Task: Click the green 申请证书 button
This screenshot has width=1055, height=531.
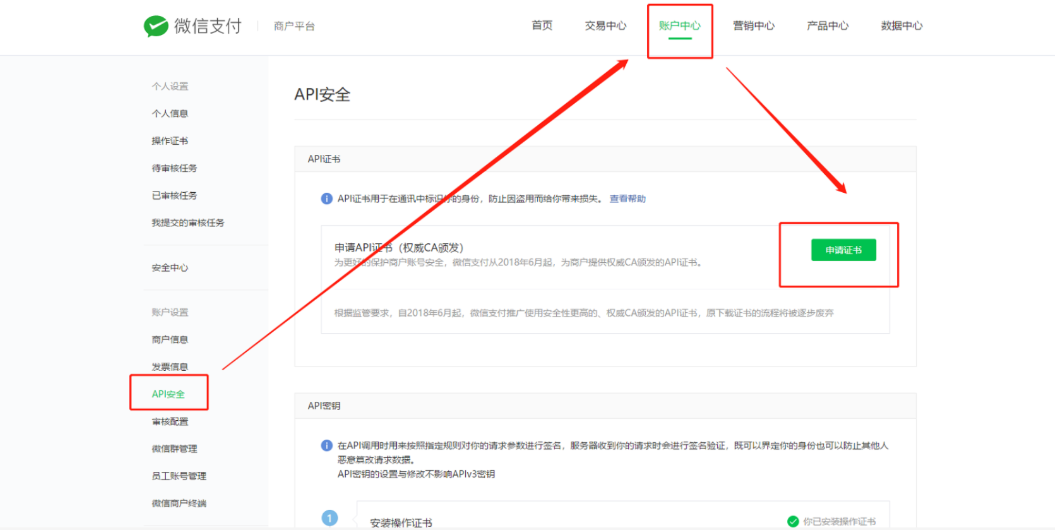Action: (x=844, y=250)
